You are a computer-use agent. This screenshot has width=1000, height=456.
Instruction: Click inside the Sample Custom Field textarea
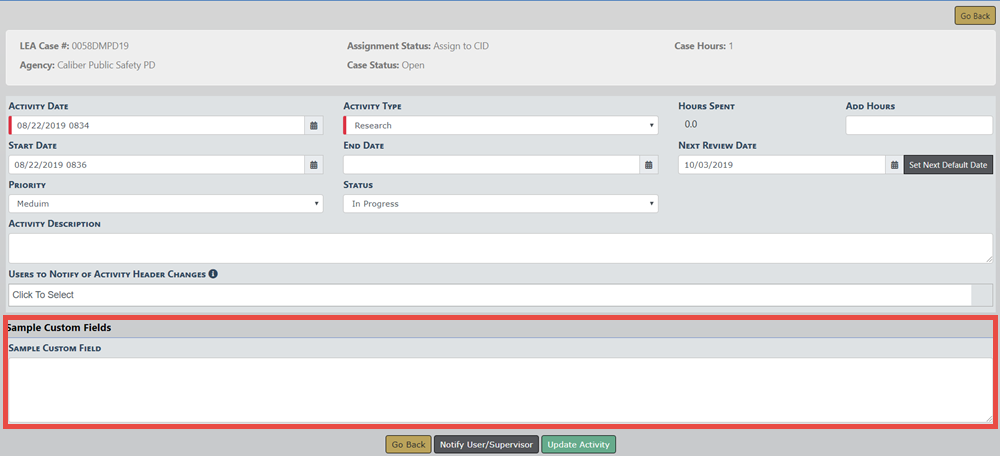[x=498, y=390]
